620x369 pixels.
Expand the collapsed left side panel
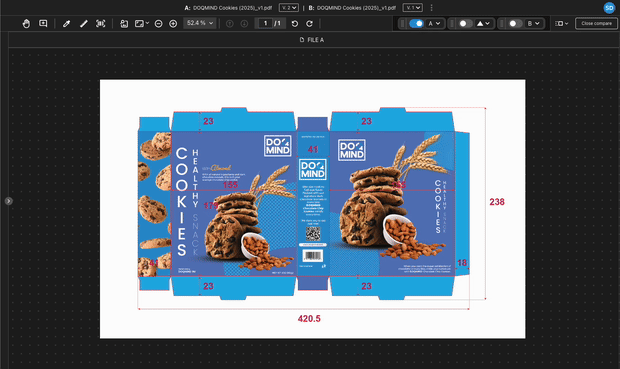tap(8, 201)
